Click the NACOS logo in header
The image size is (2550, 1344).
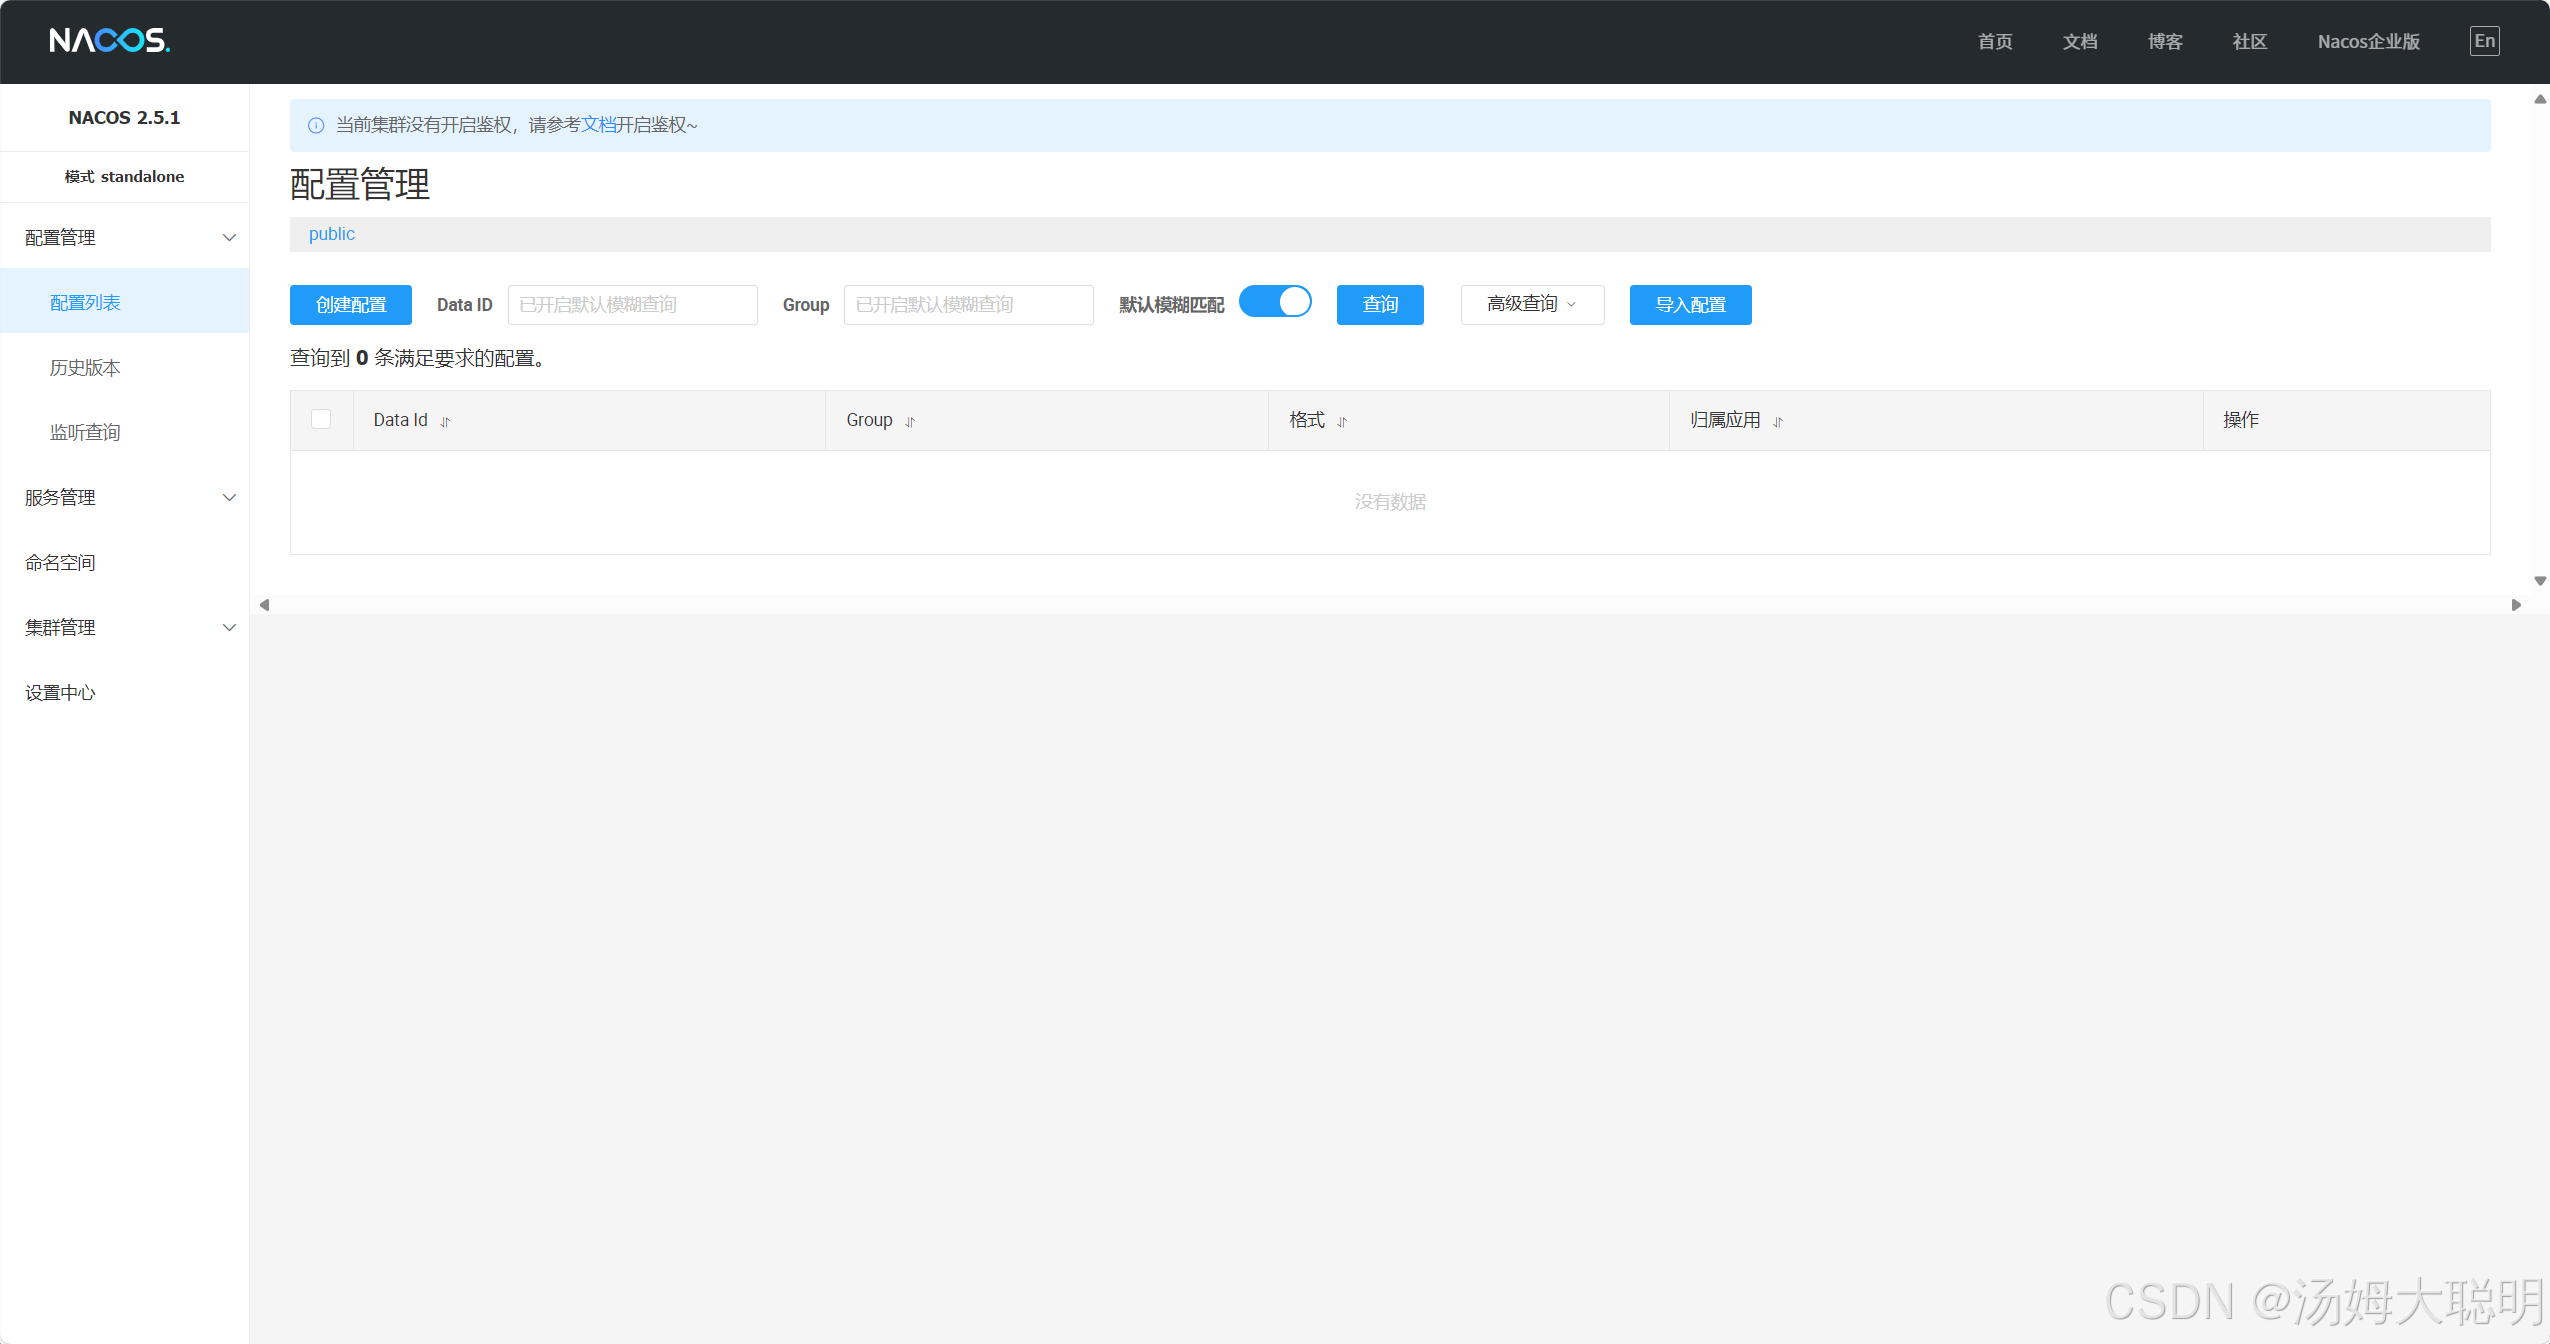110,40
